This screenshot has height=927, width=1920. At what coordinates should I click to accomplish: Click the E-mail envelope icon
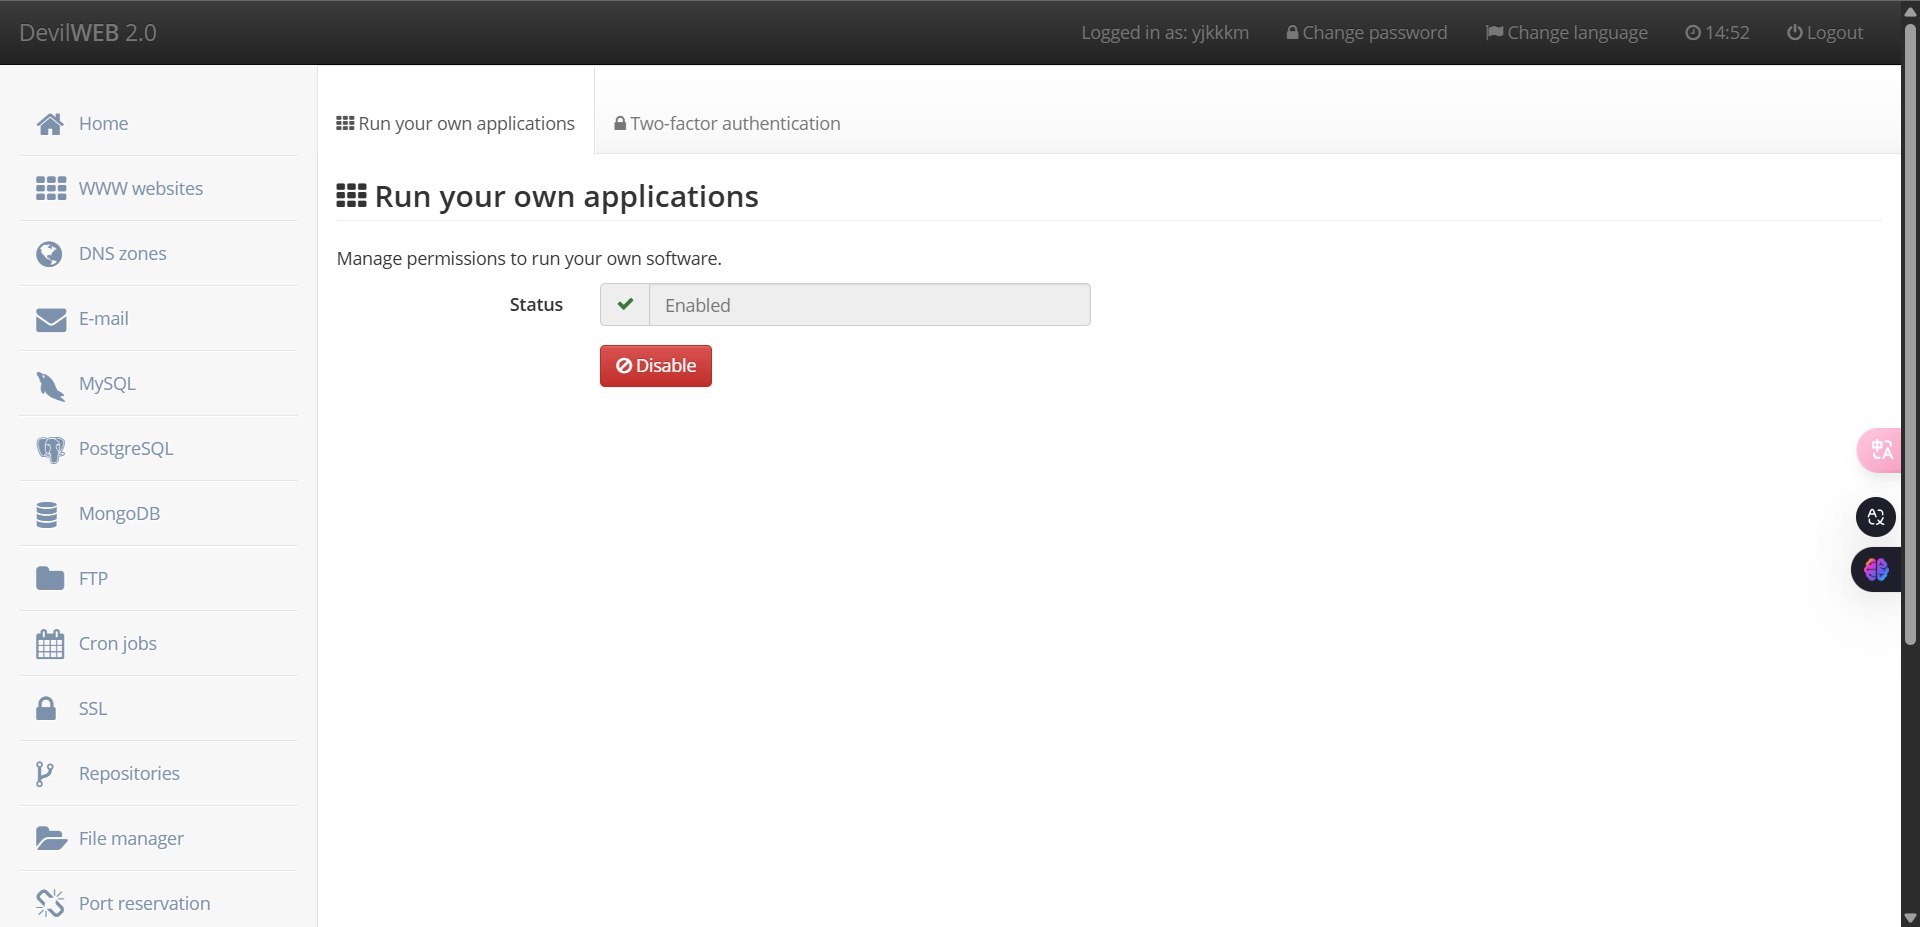(x=50, y=319)
